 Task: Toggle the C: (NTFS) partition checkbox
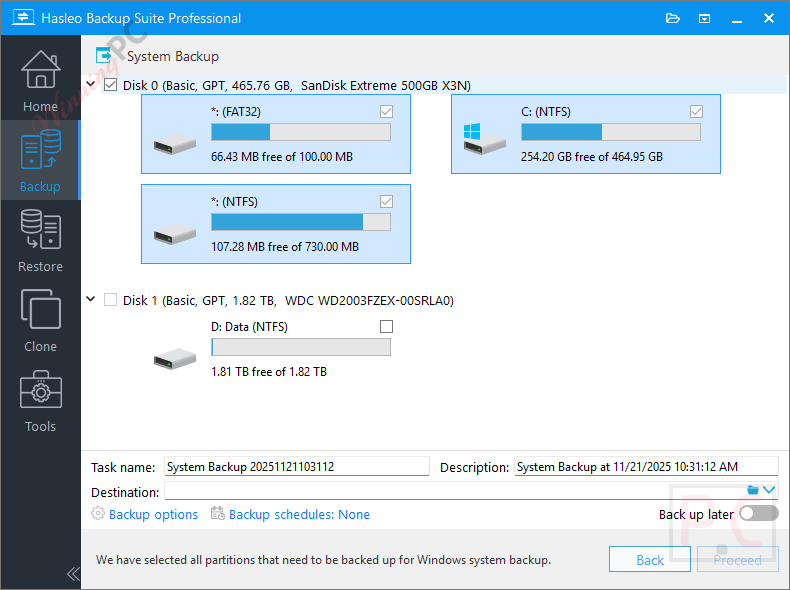[696, 111]
